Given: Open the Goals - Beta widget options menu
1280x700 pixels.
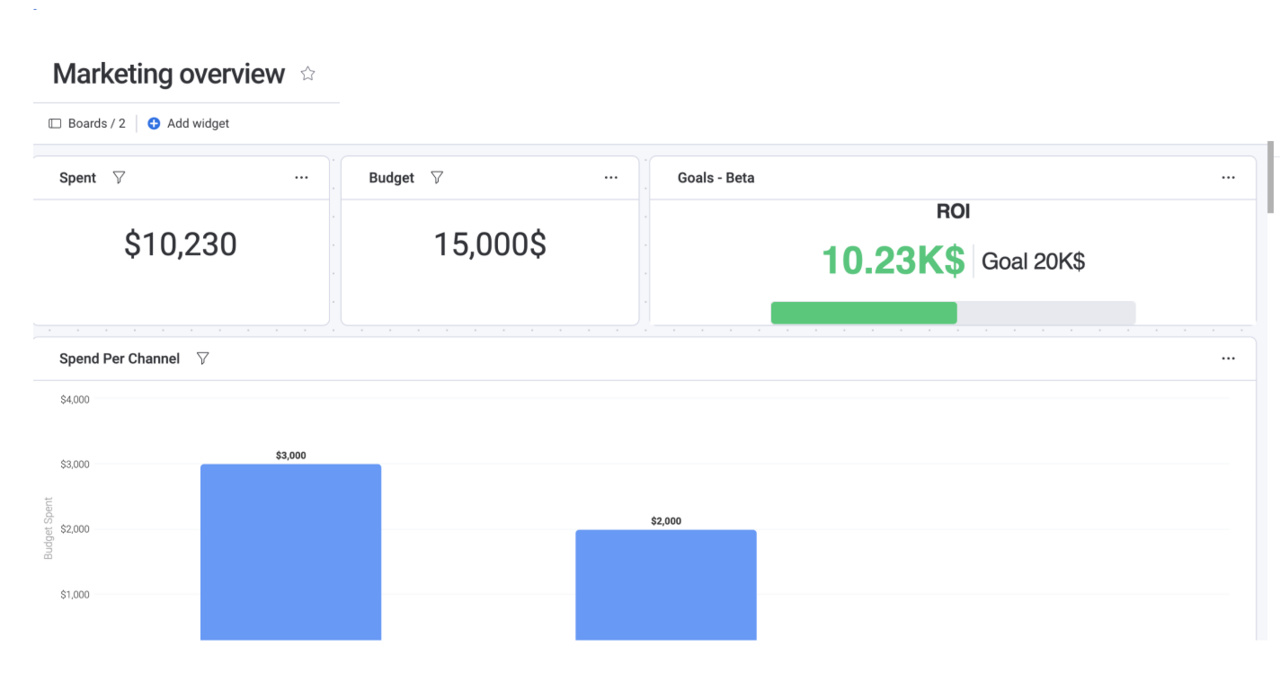Looking at the screenshot, I should tap(1228, 178).
